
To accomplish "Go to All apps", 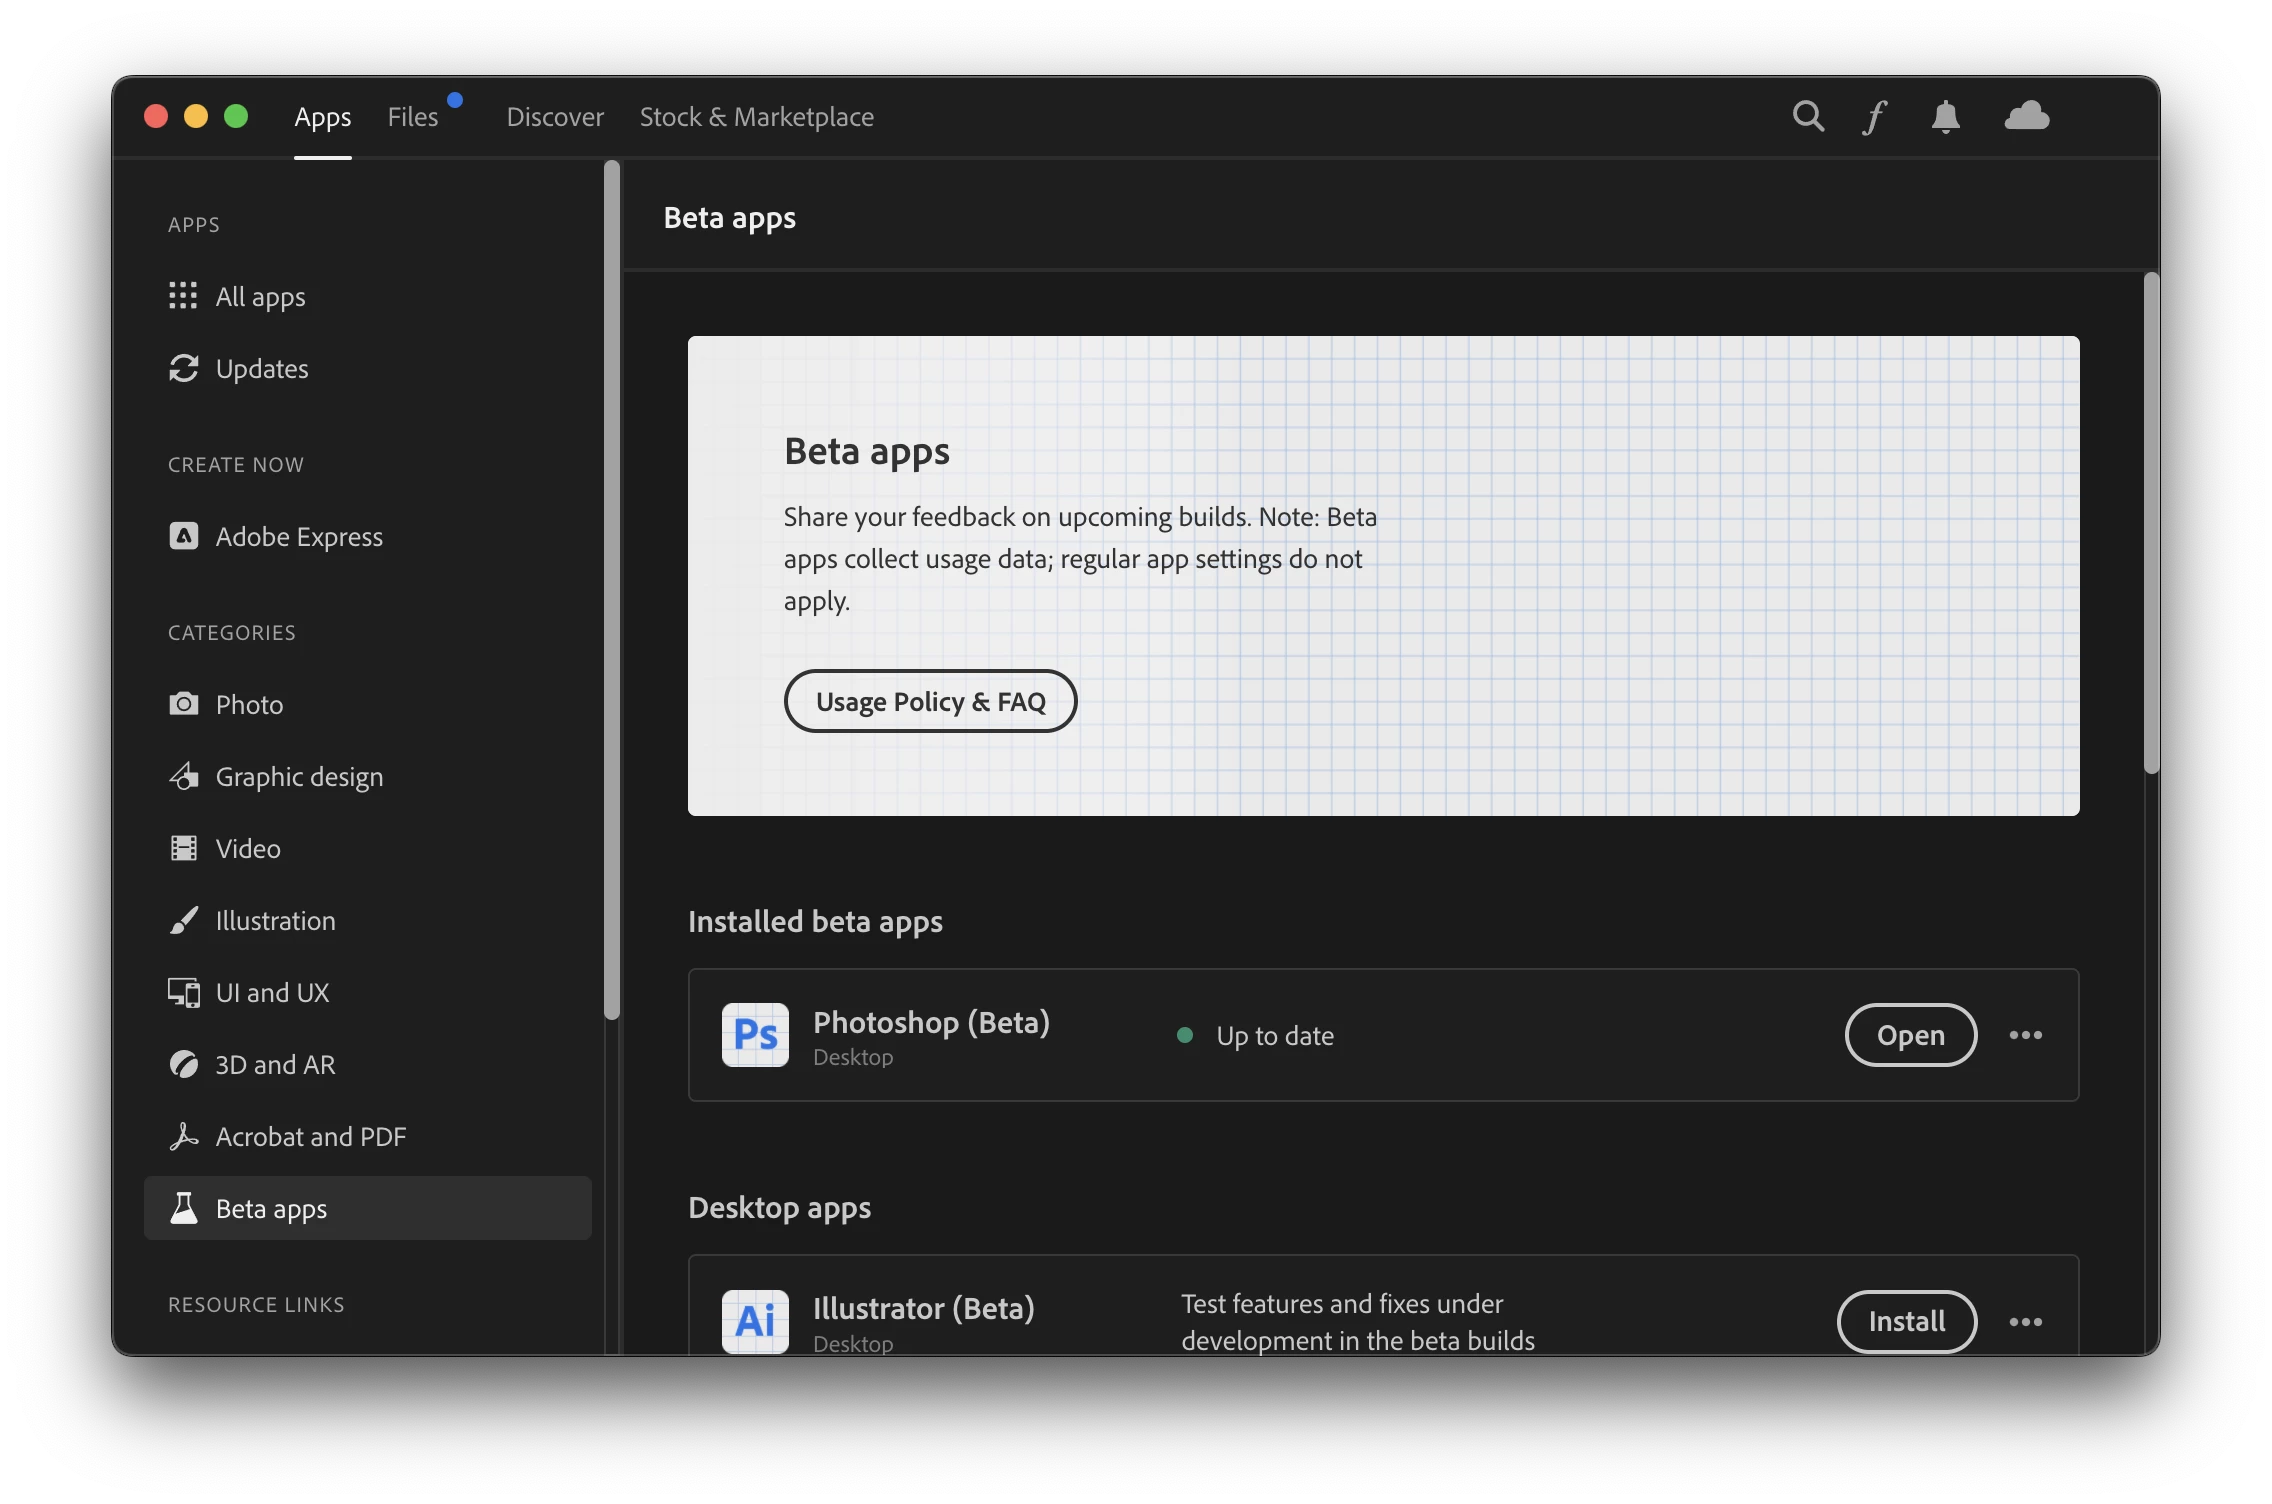I will click(x=260, y=297).
